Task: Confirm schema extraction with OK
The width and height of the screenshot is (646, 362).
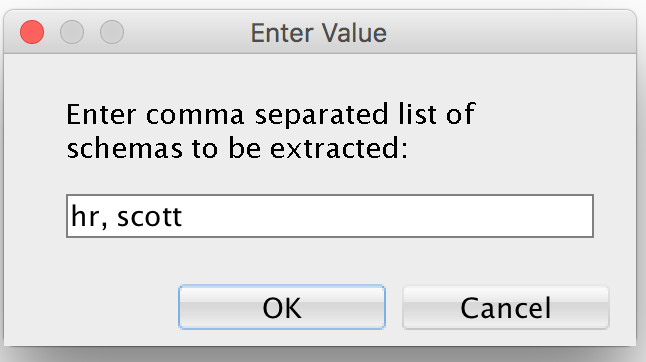Action: tap(282, 307)
